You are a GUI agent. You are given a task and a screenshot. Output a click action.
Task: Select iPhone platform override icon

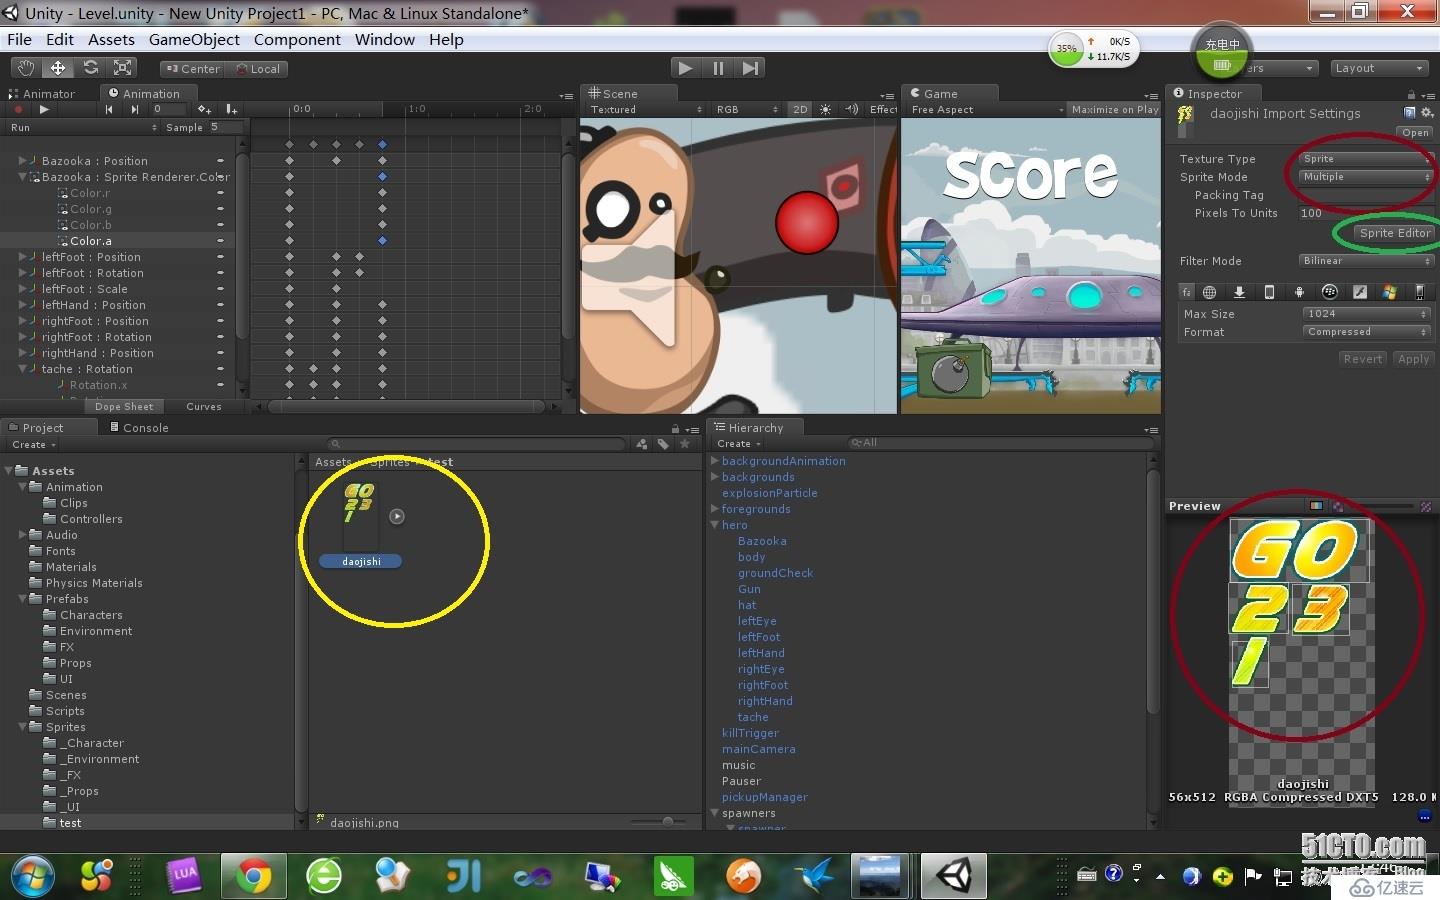[1269, 292]
